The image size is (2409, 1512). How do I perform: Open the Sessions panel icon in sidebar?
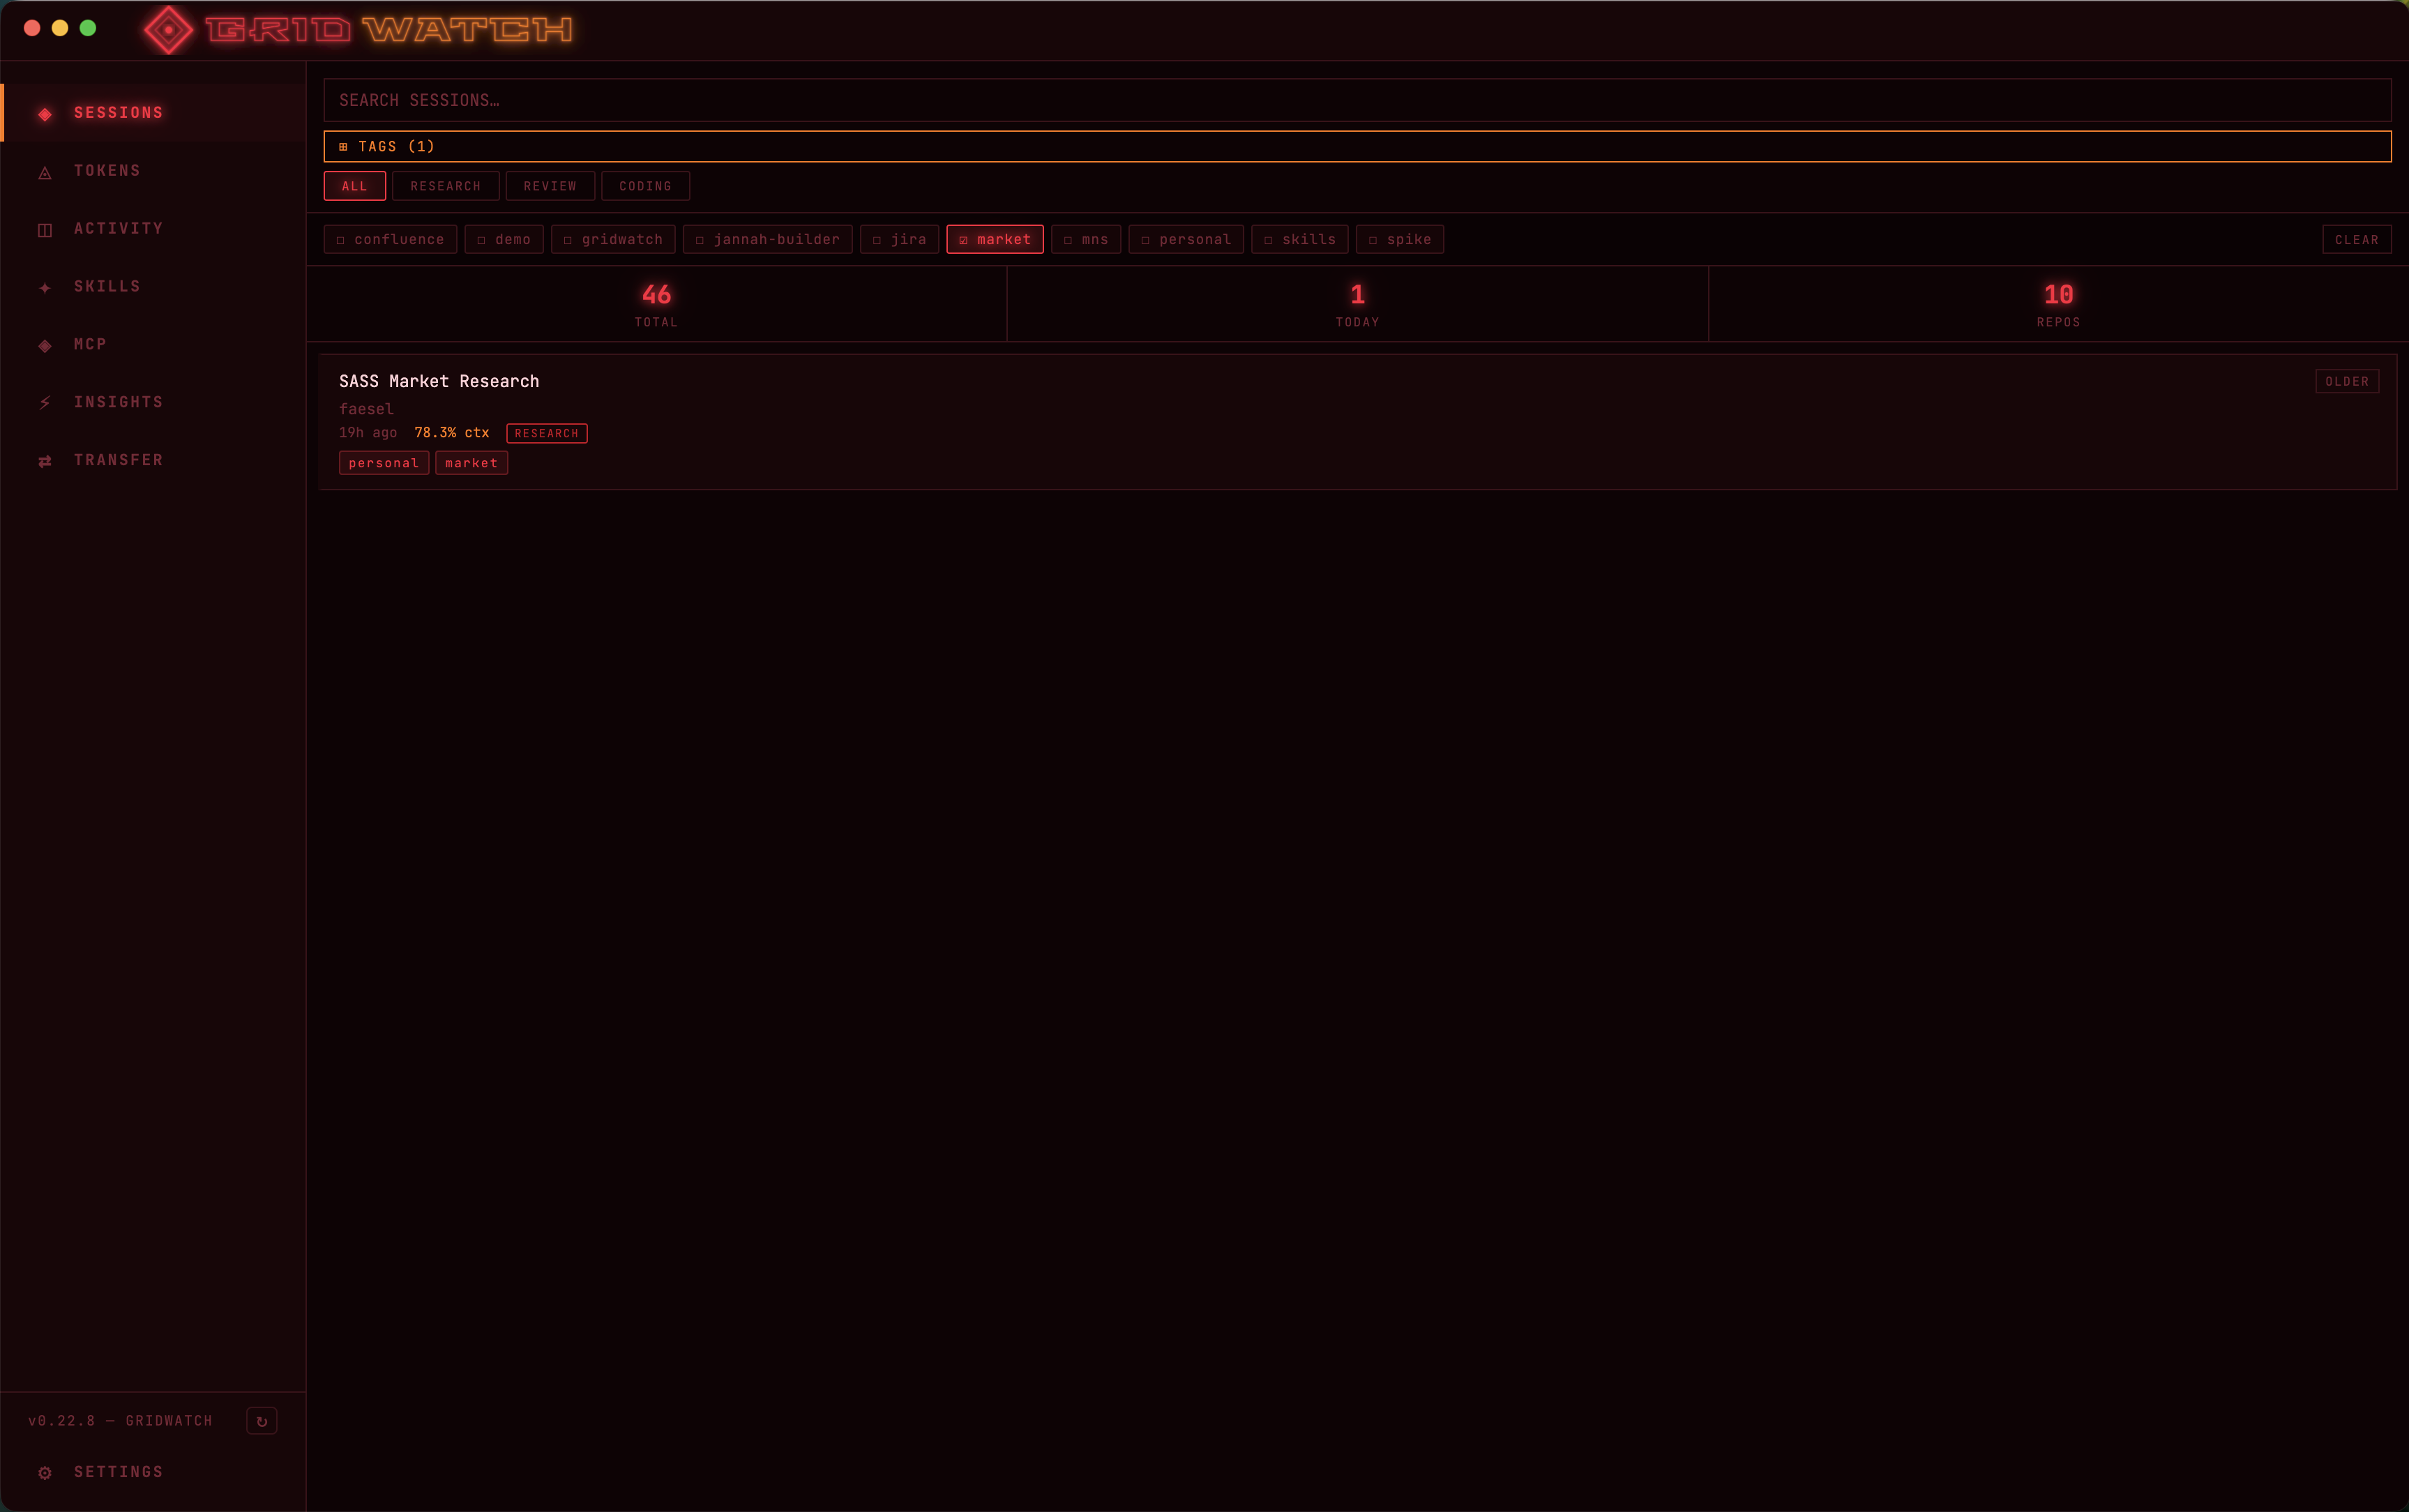[x=45, y=113]
